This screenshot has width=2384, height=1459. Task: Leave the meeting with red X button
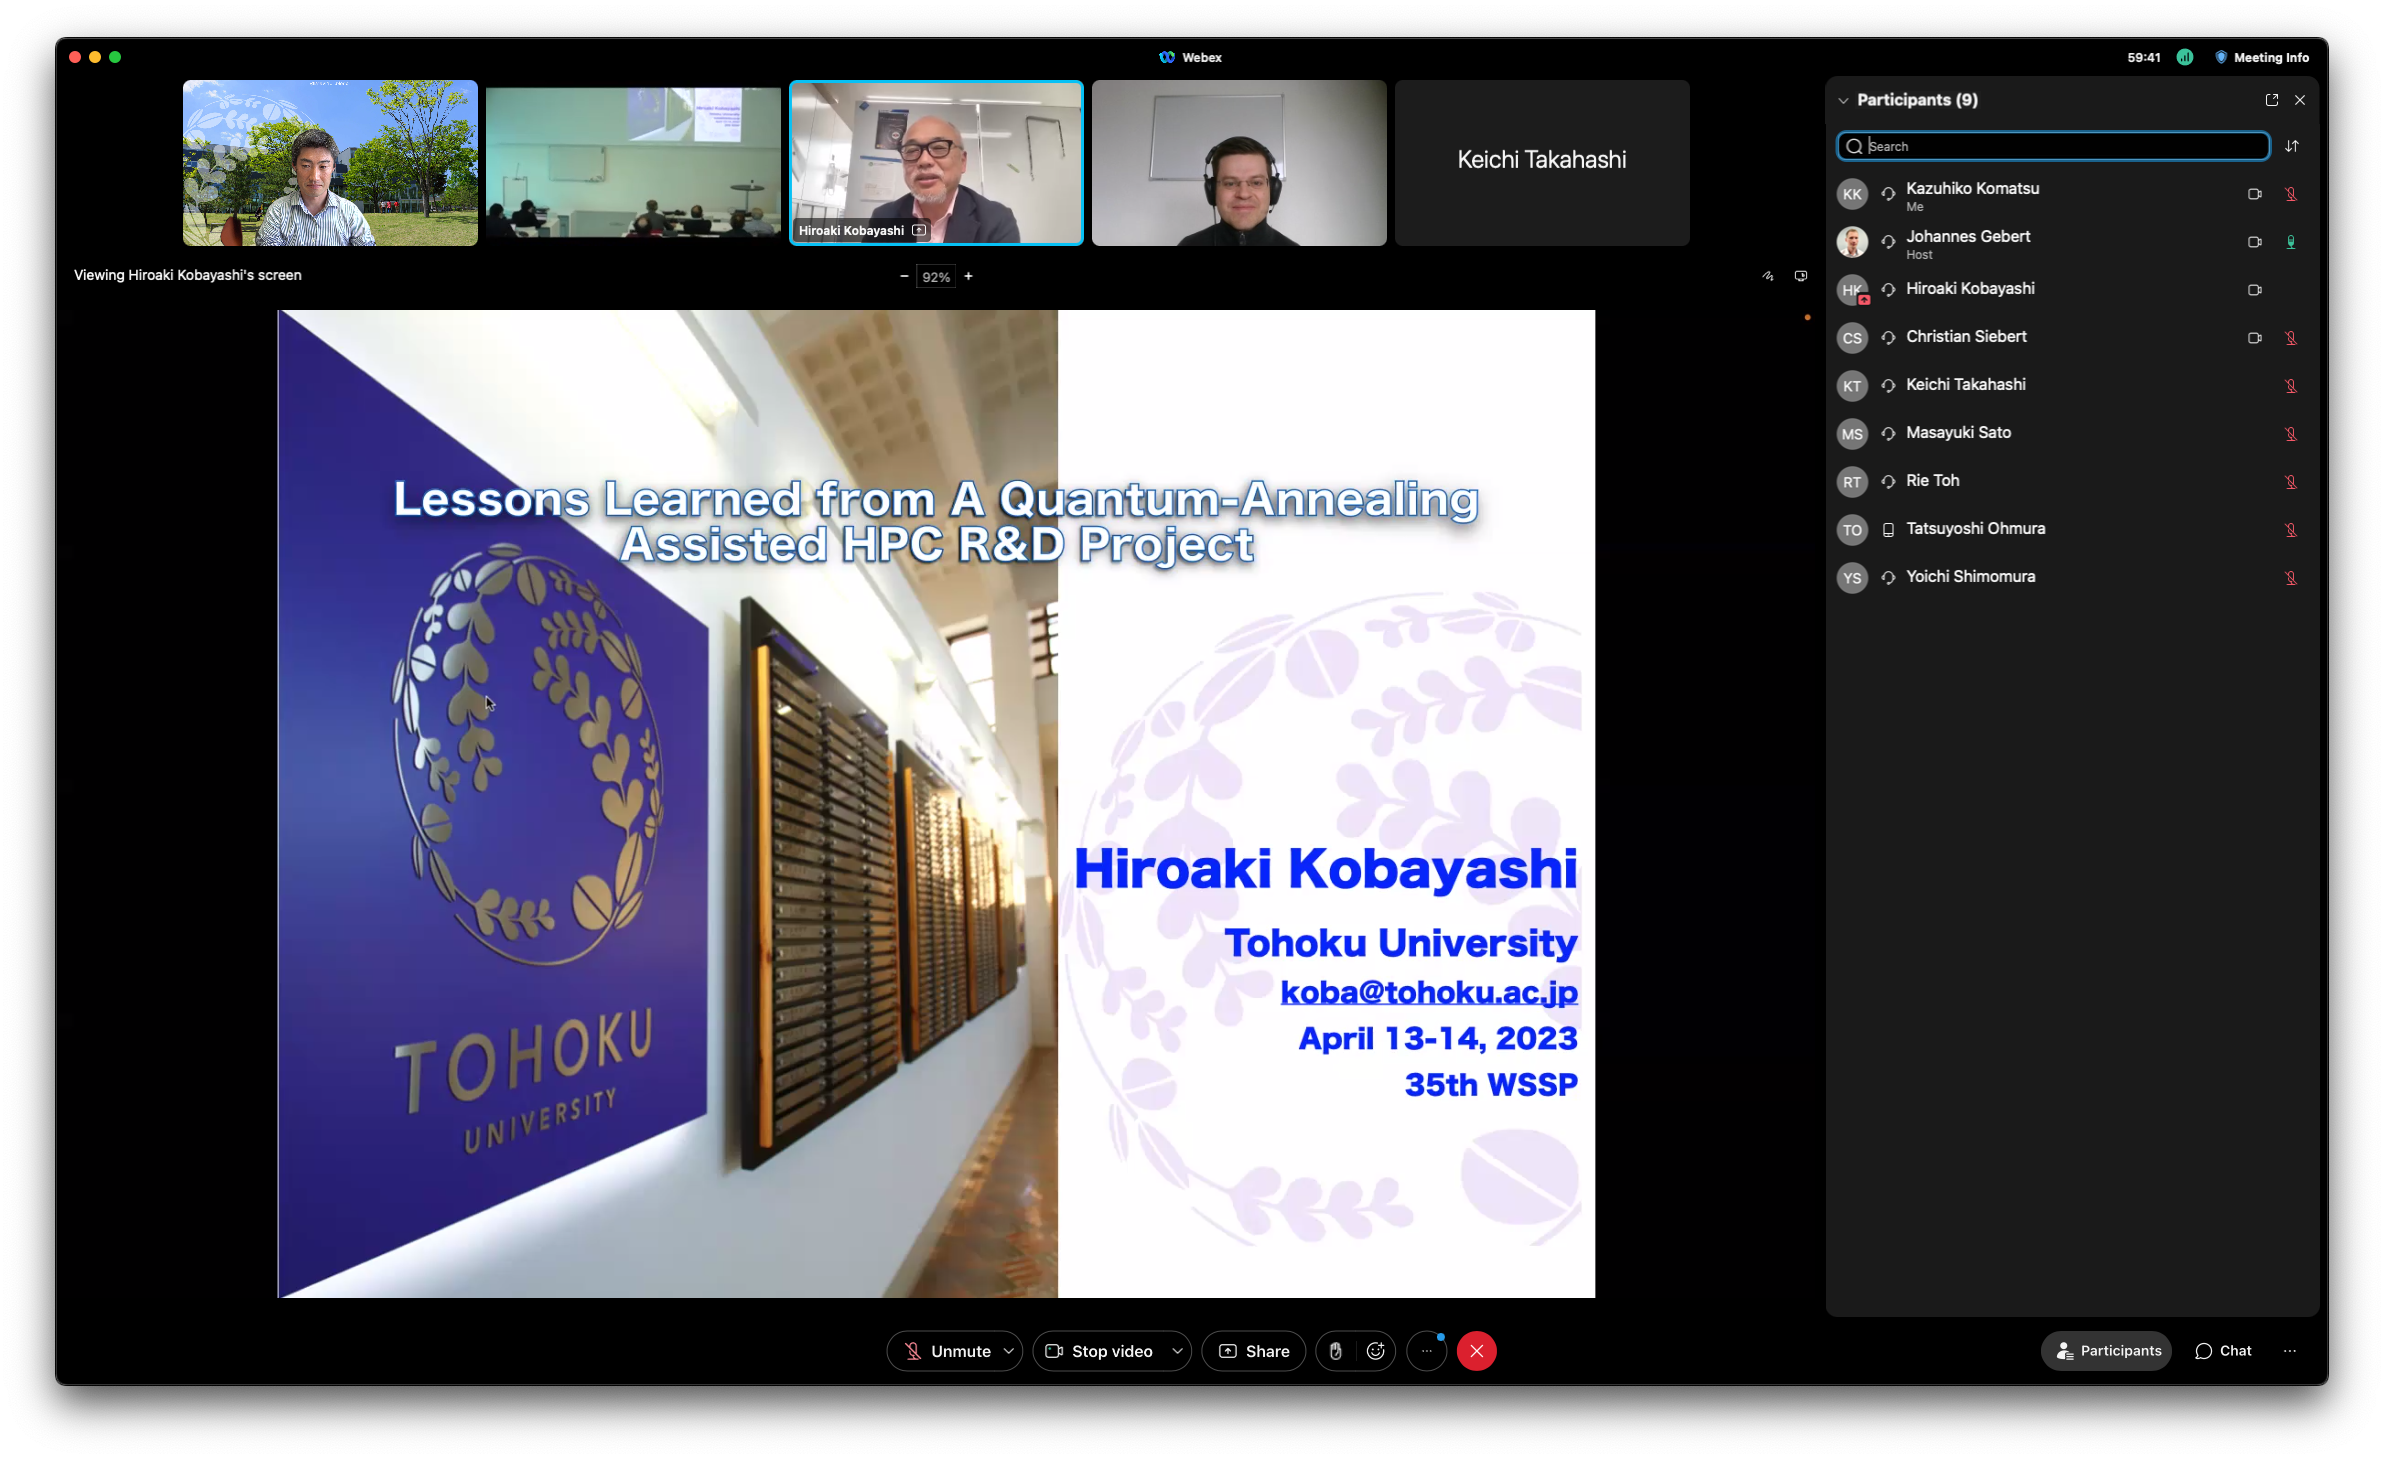coord(1477,1351)
